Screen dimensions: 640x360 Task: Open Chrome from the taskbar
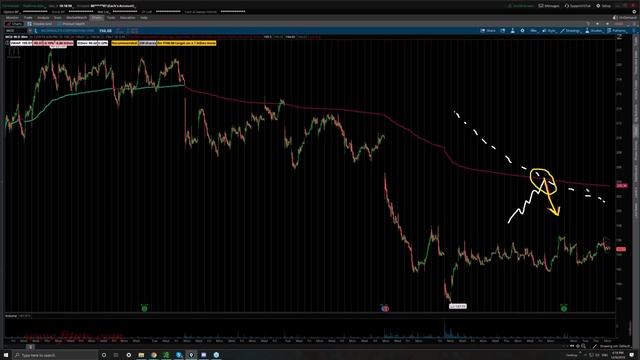pyautogui.click(x=154, y=355)
